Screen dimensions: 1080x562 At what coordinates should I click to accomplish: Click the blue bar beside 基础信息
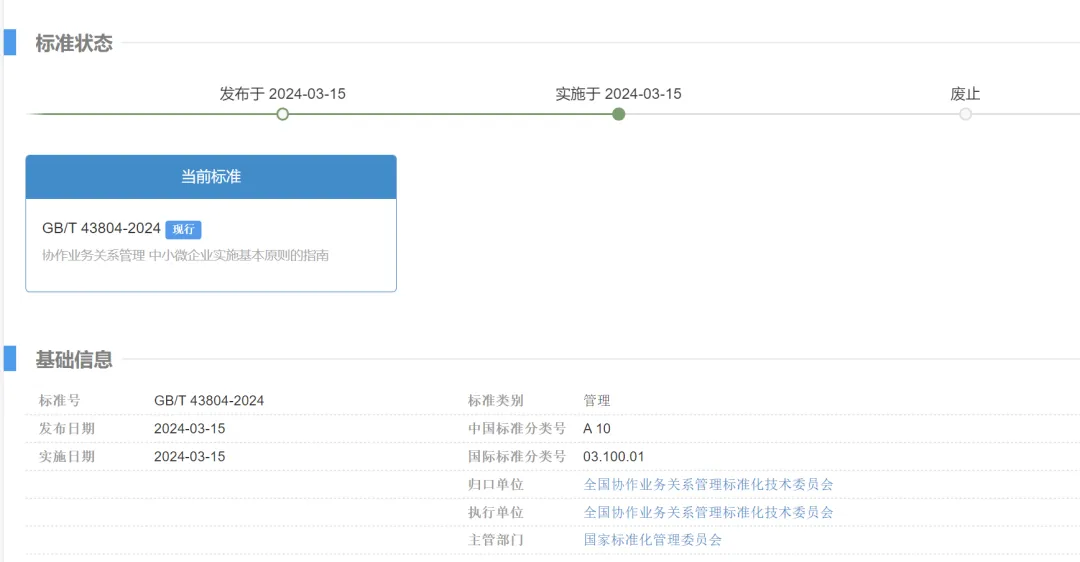point(10,359)
